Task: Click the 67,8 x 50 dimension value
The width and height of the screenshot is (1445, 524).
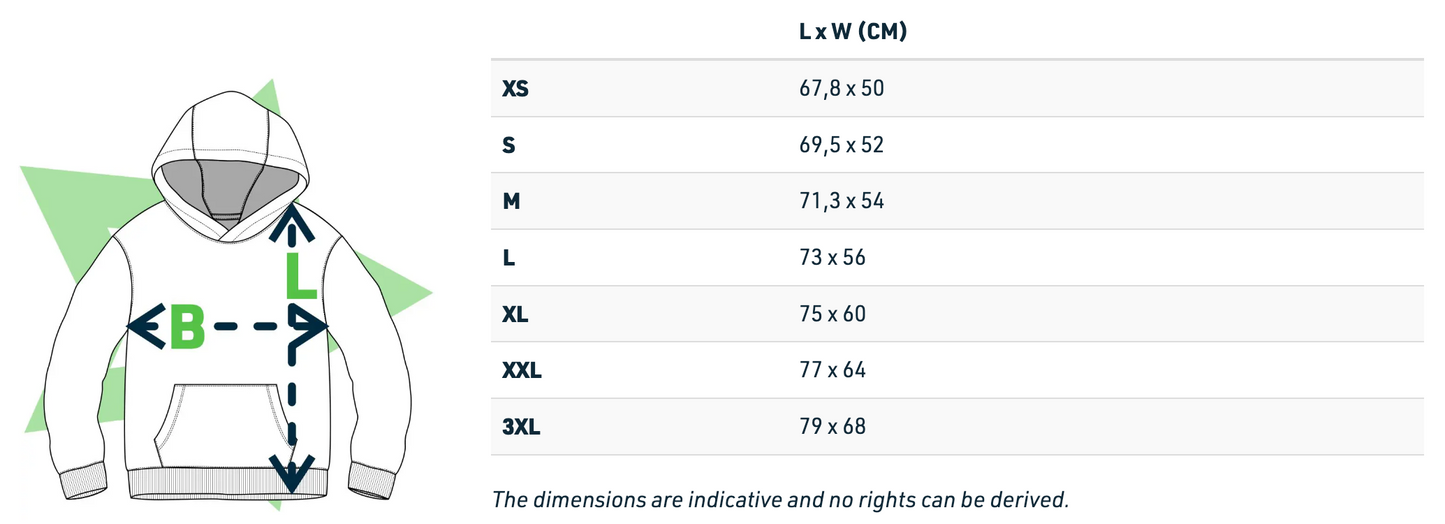Action: pos(841,89)
